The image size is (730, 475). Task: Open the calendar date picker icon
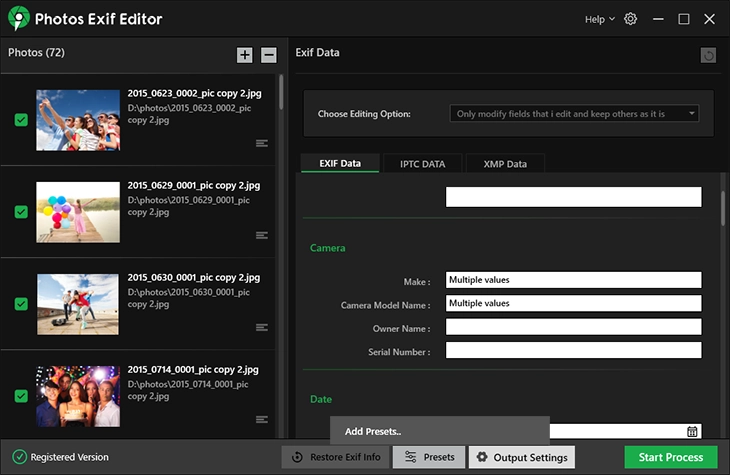pos(692,431)
